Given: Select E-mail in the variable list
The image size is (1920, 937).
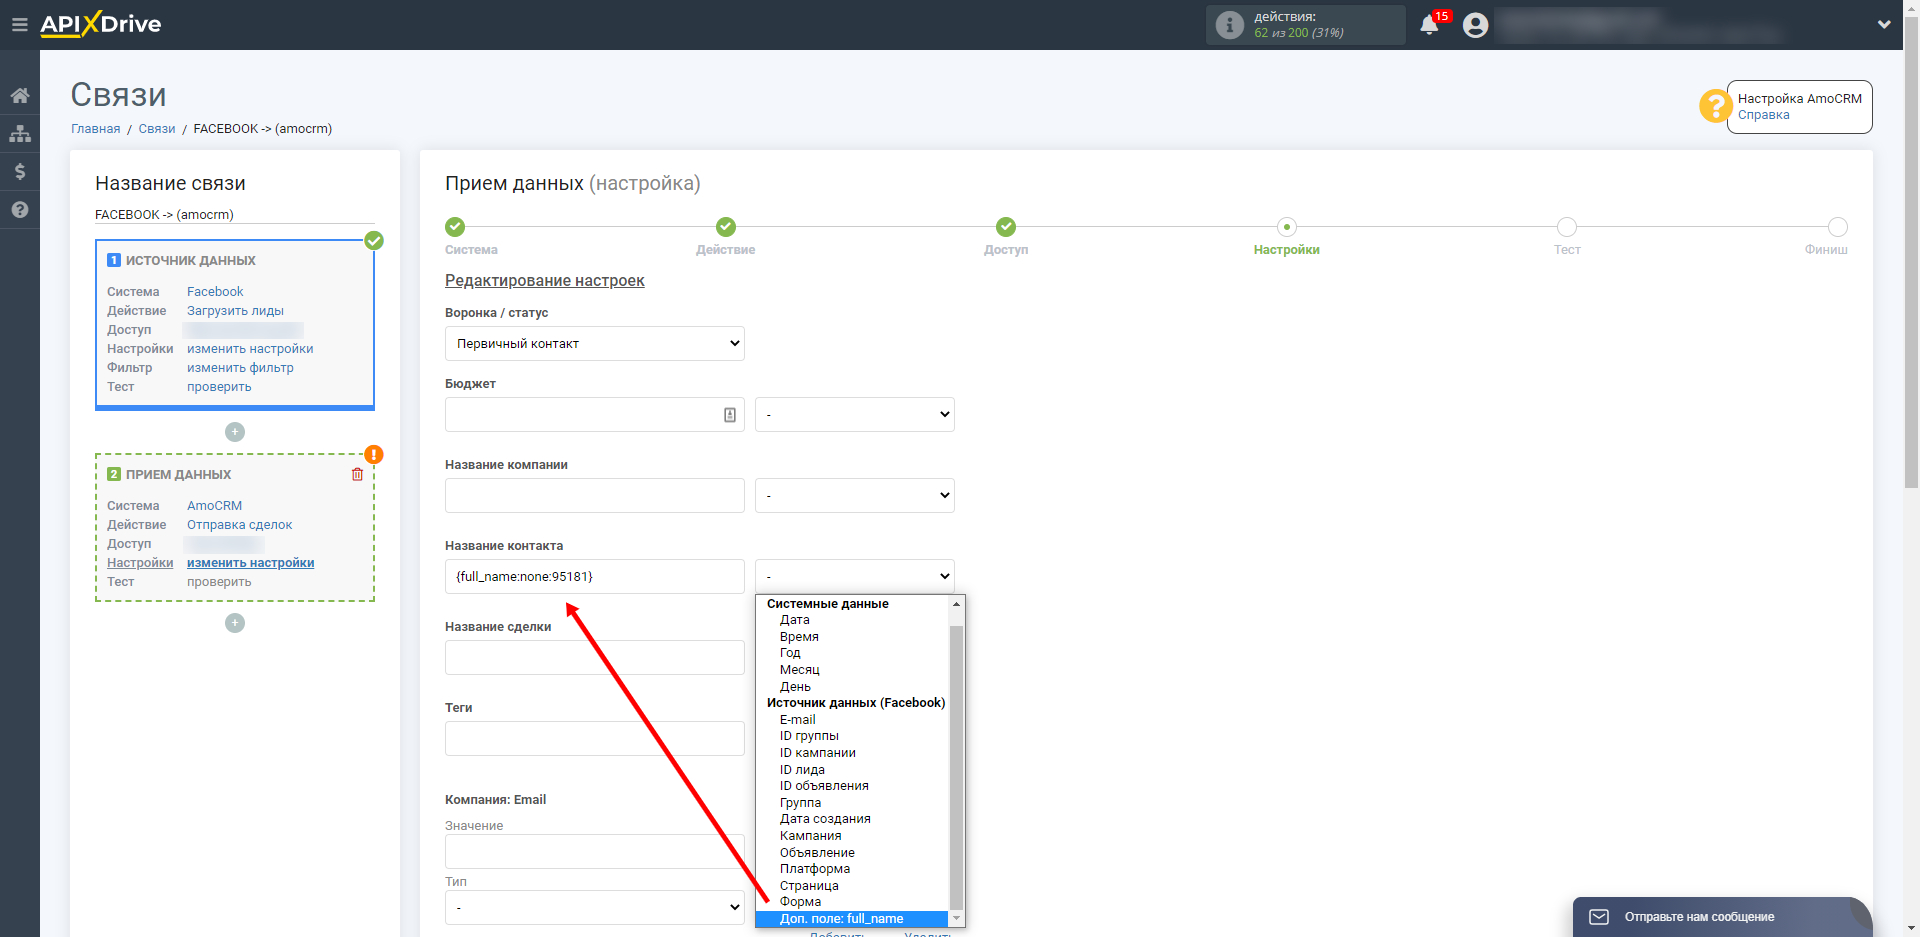Looking at the screenshot, I should click(797, 720).
